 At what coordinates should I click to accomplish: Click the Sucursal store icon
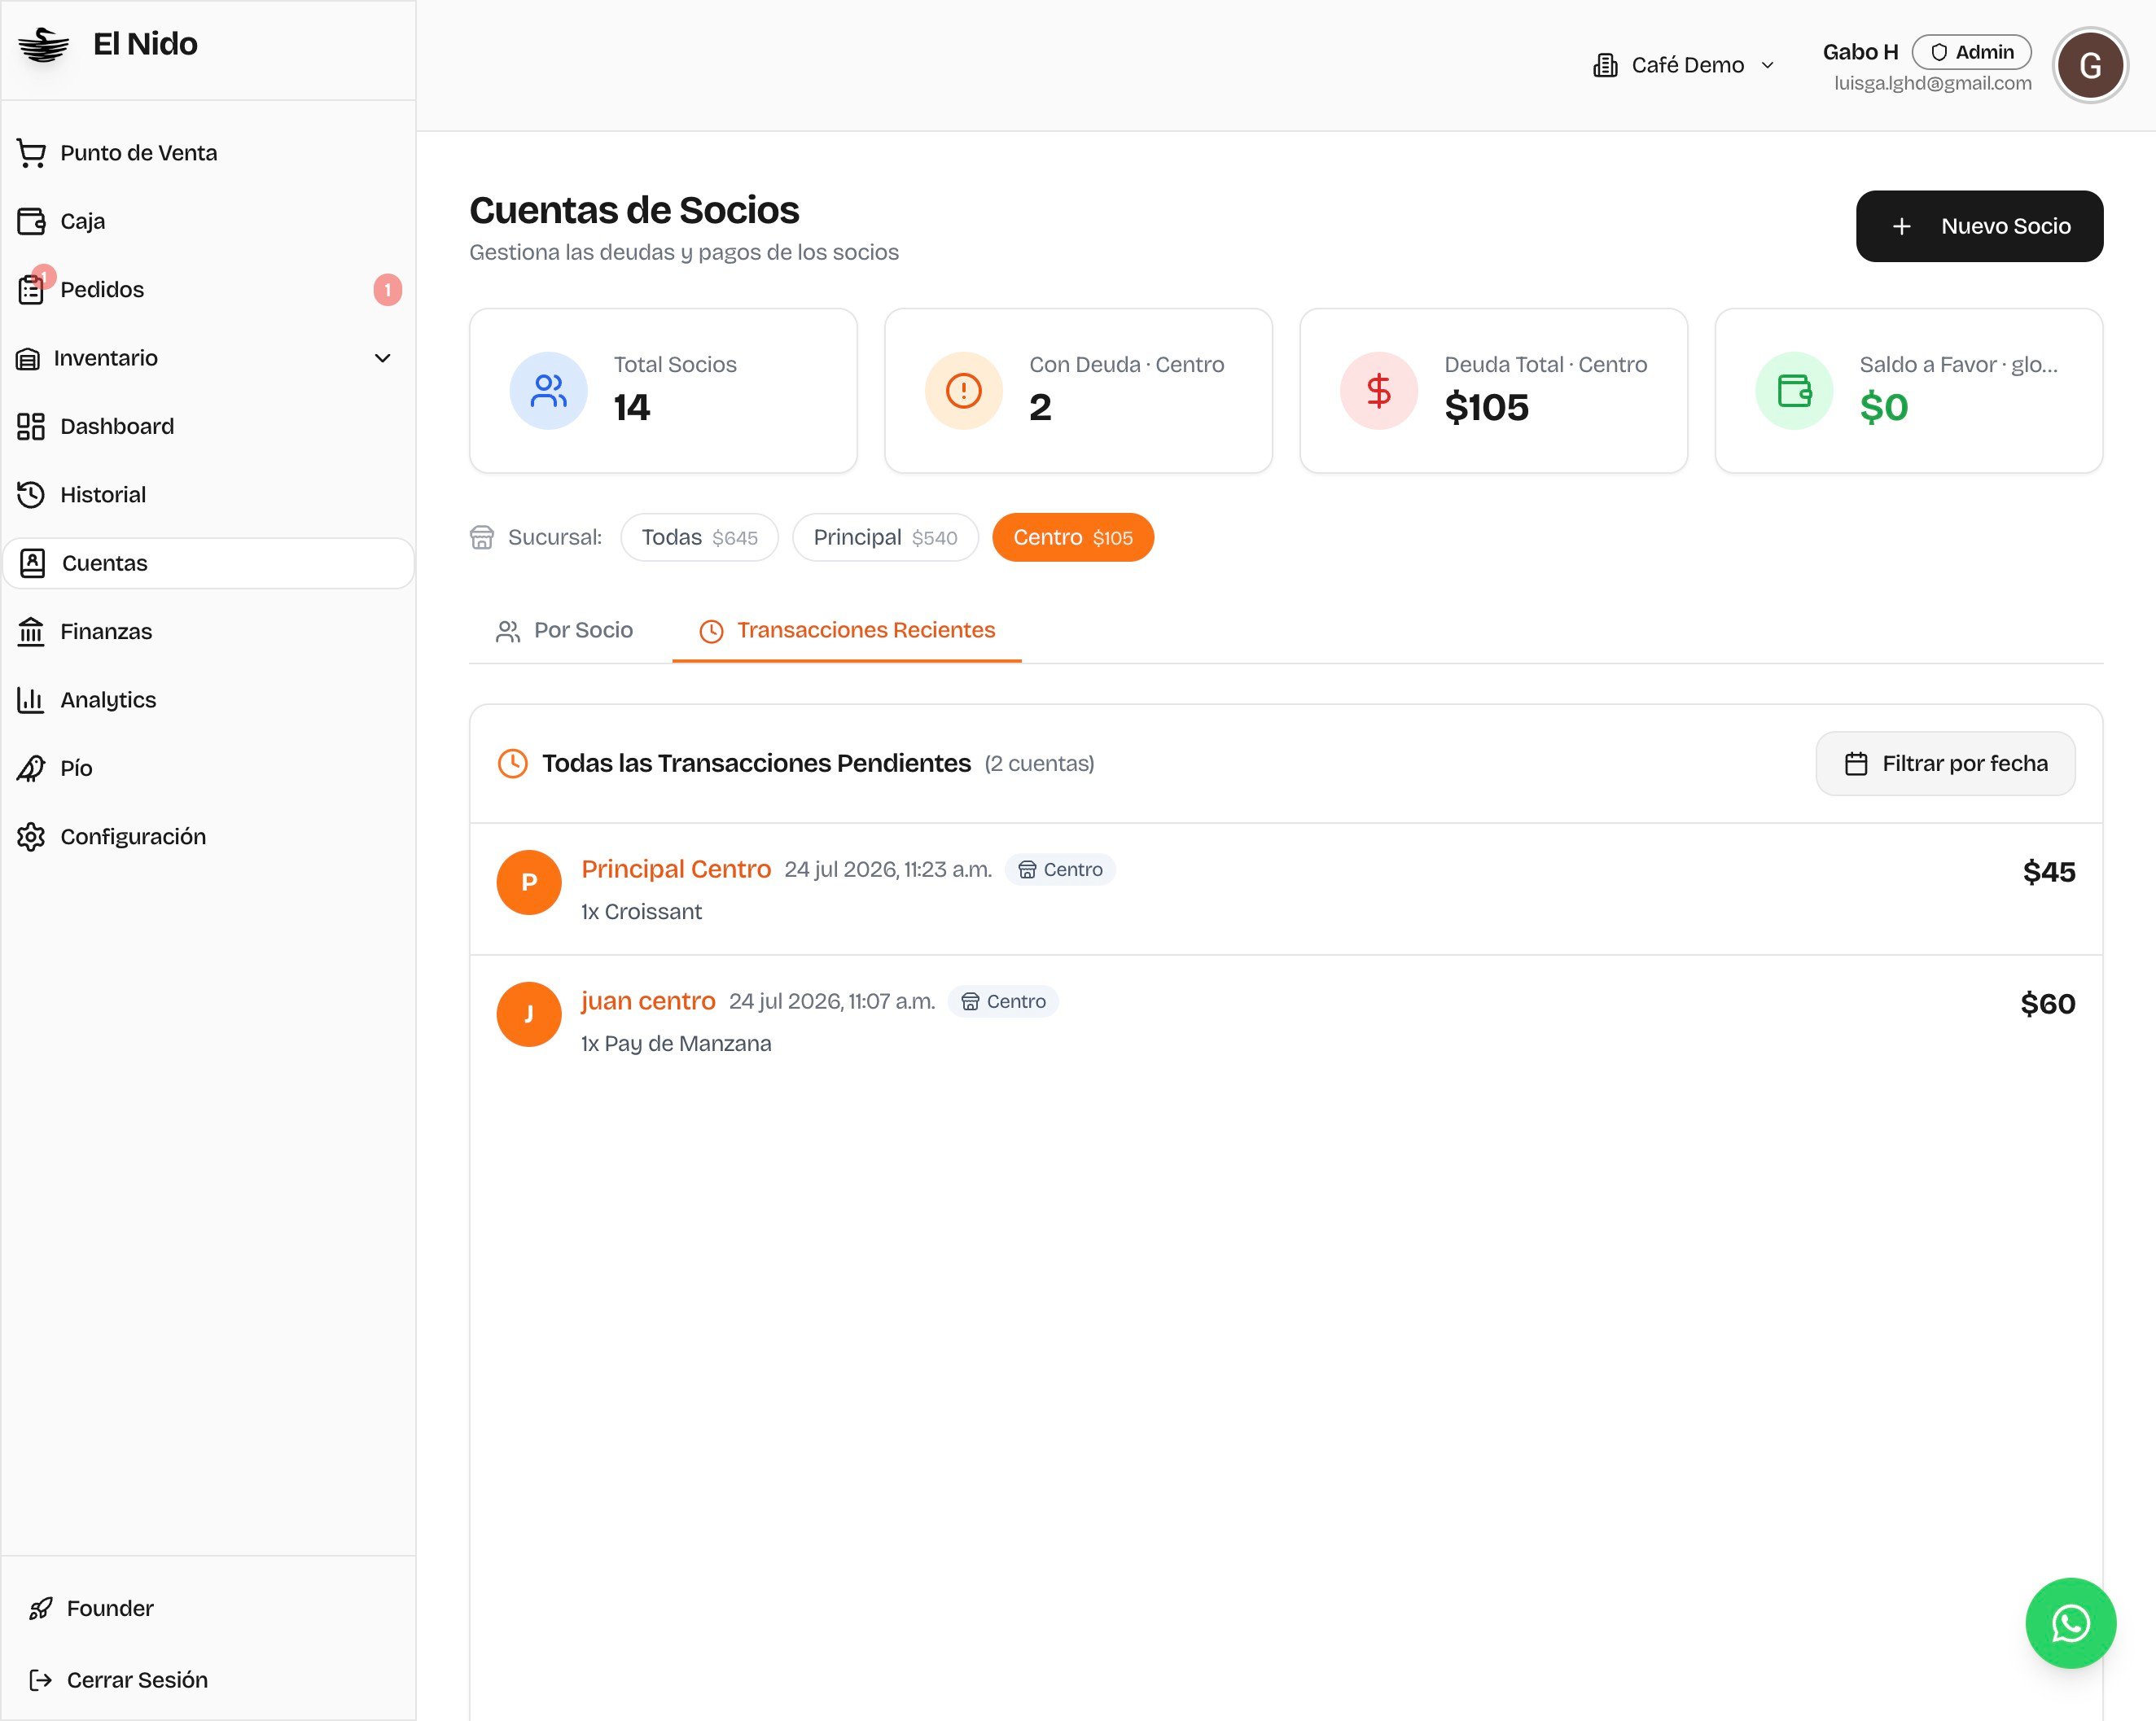[482, 538]
